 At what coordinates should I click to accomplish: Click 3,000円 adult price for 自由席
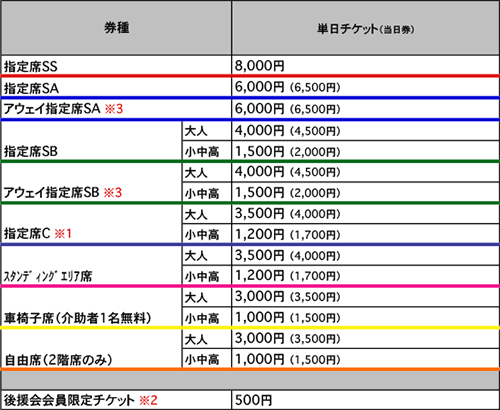pyautogui.click(x=260, y=338)
